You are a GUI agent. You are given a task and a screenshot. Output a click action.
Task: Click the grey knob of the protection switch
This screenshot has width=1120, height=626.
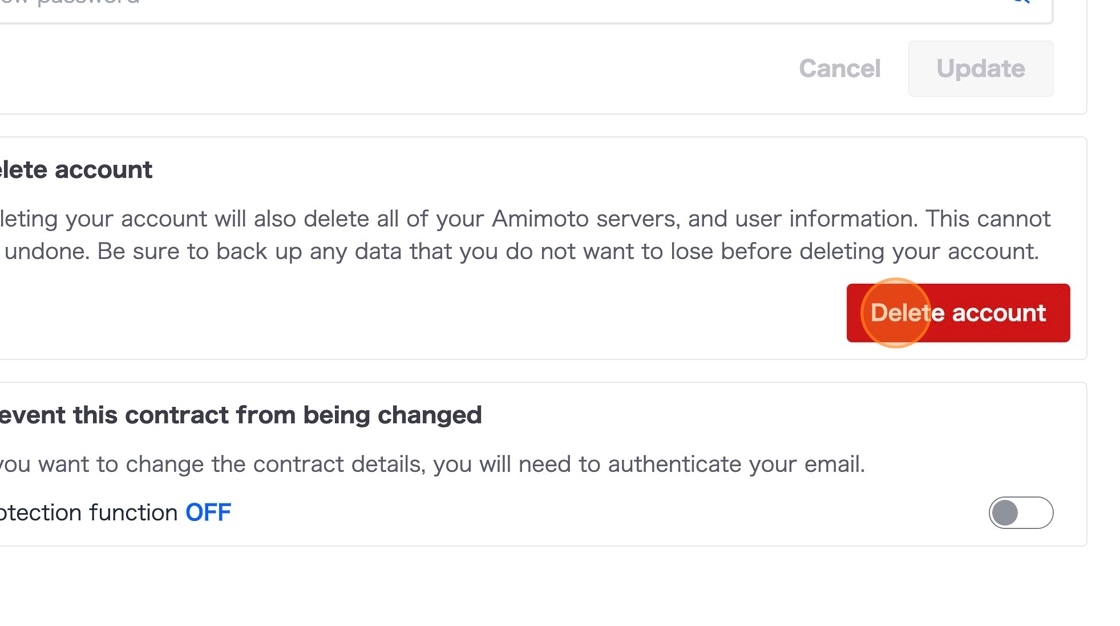pos(1006,513)
